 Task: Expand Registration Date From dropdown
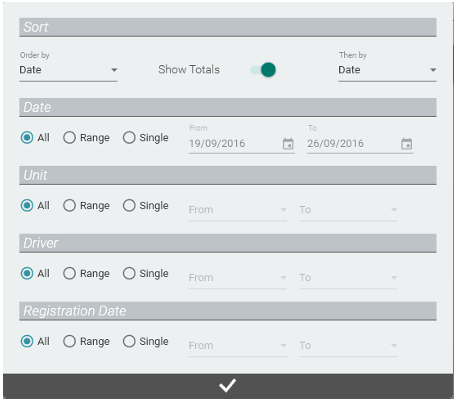[x=238, y=346]
